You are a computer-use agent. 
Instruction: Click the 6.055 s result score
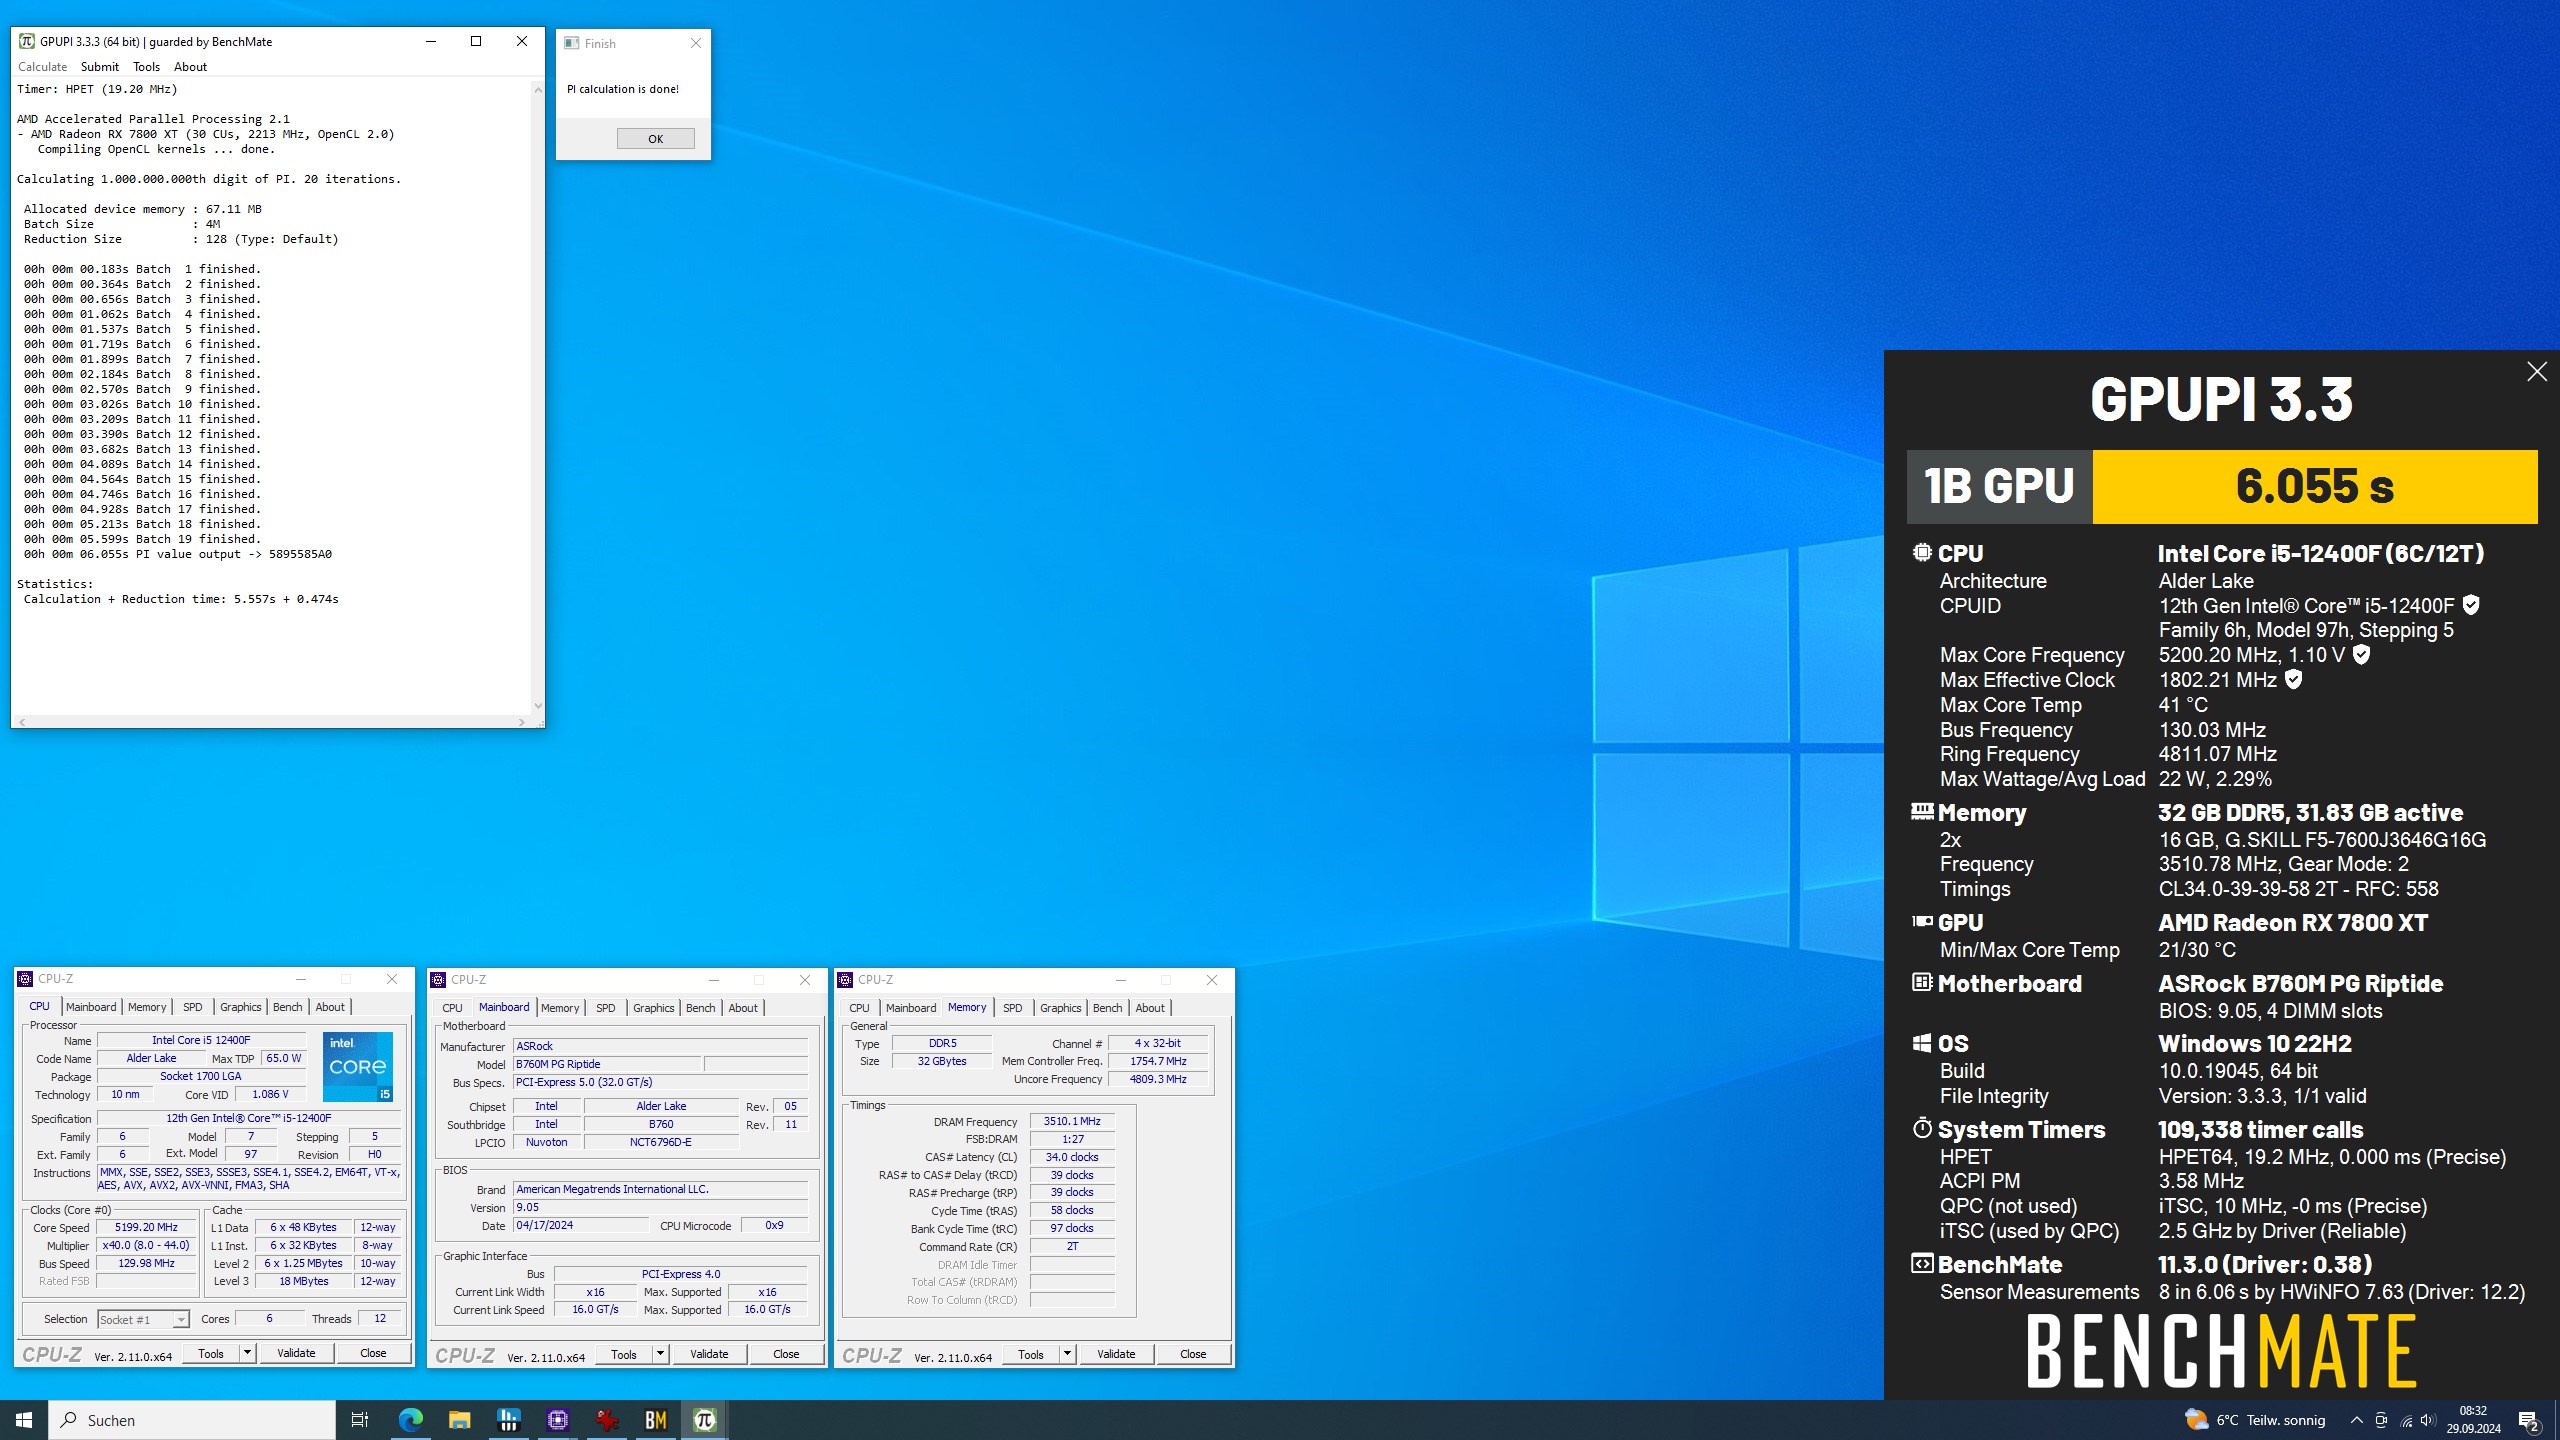[x=2315, y=486]
